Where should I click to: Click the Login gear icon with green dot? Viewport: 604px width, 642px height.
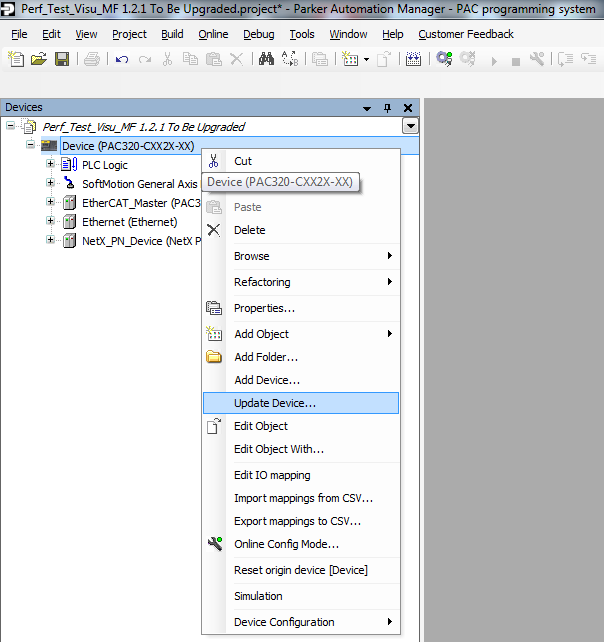(444, 59)
